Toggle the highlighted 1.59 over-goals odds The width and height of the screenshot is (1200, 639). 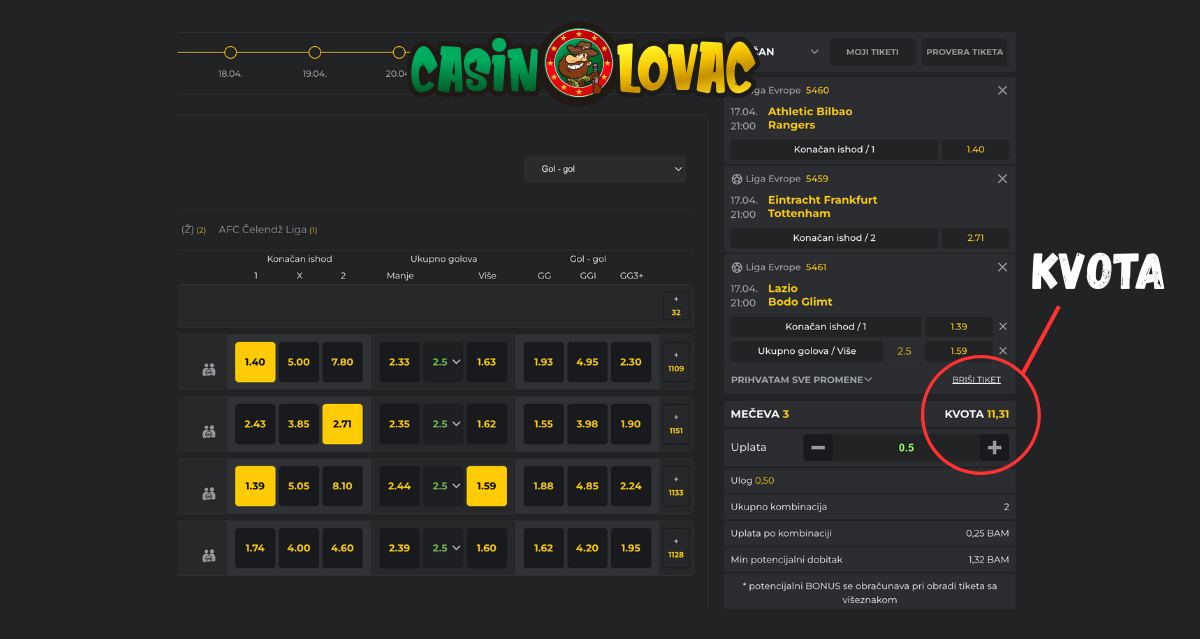[x=486, y=486]
